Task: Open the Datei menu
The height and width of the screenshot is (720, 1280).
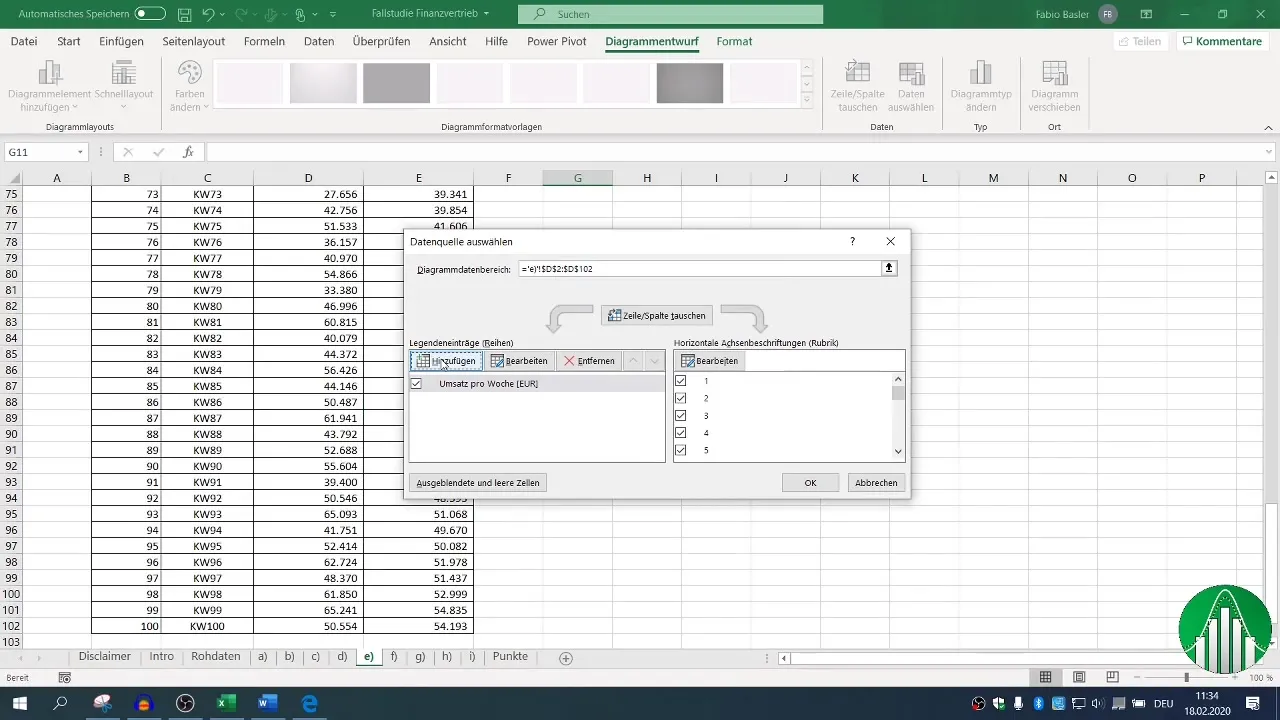Action: 24,42
